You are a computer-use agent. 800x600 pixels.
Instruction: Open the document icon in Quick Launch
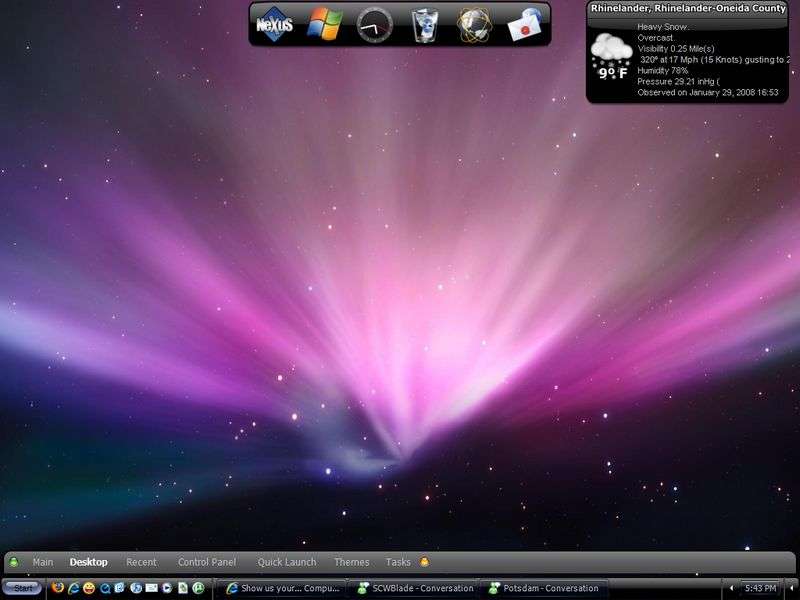click(183, 588)
